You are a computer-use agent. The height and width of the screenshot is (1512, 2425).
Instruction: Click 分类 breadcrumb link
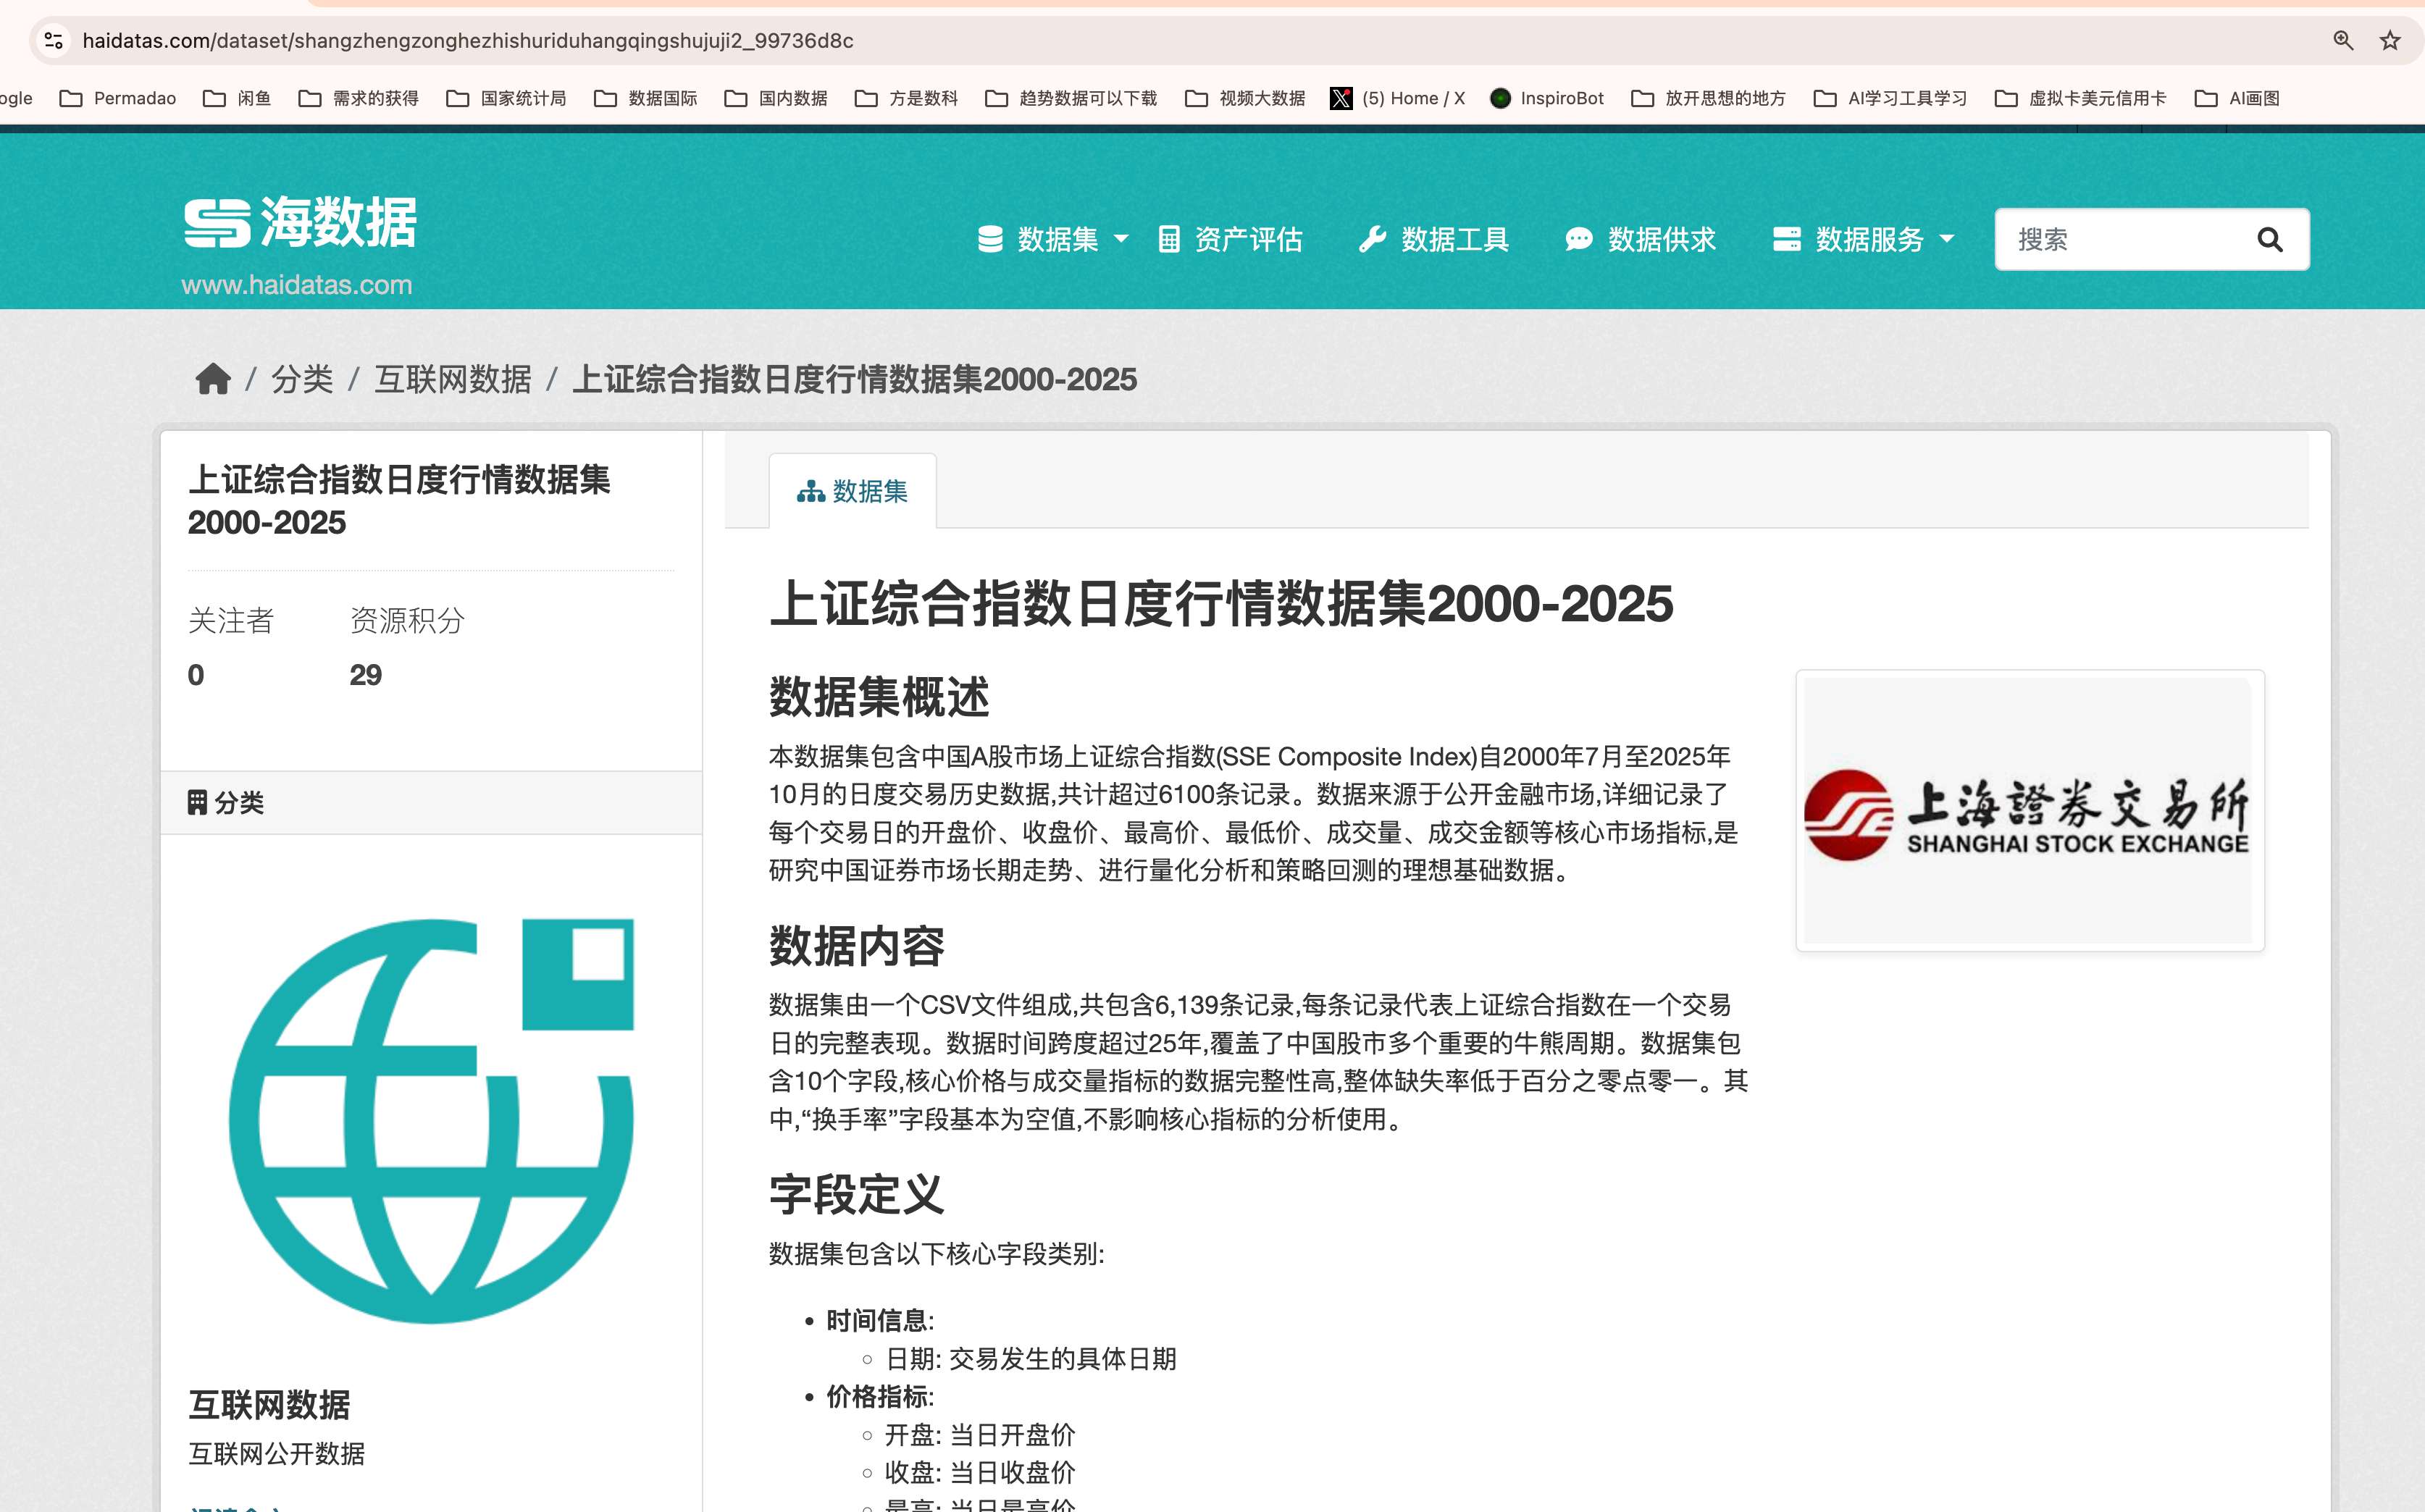coord(302,379)
